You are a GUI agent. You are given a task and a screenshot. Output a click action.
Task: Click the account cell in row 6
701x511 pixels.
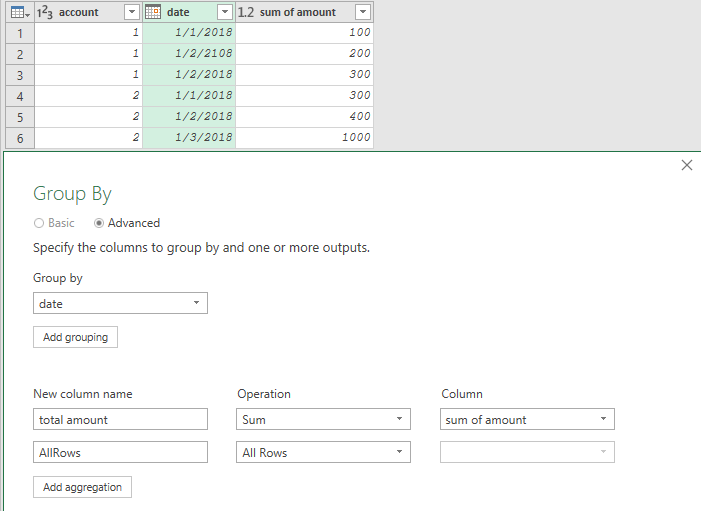pyautogui.click(x=89, y=138)
